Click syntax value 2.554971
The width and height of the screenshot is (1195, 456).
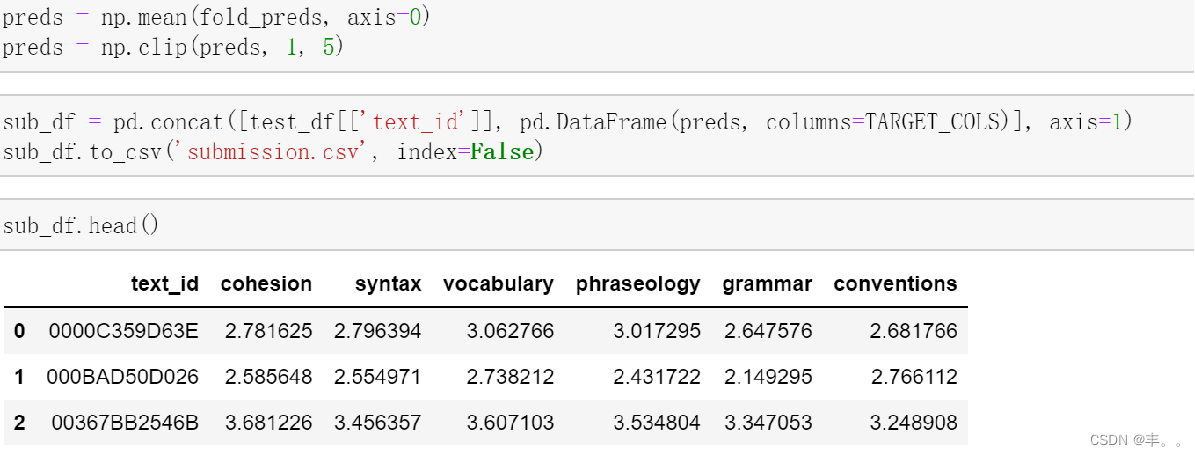[x=378, y=377]
